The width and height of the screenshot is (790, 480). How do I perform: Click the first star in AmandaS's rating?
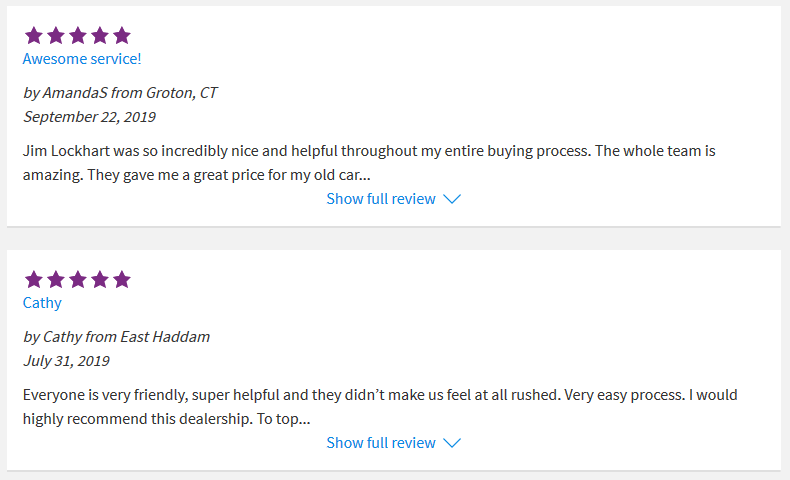point(34,36)
